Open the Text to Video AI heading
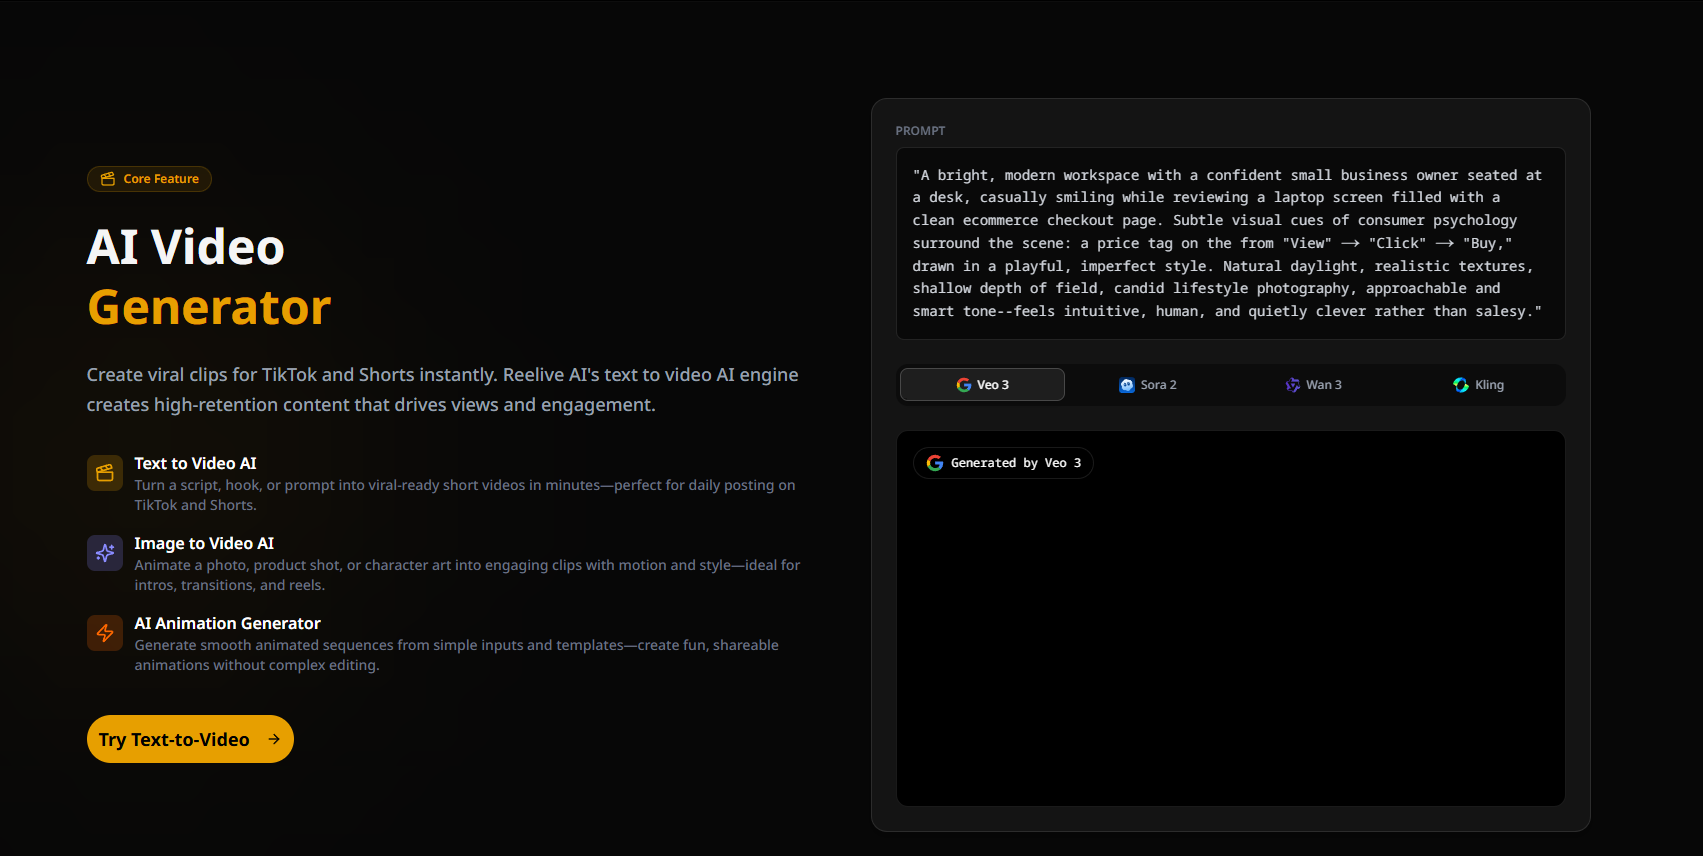1703x856 pixels. (x=195, y=463)
